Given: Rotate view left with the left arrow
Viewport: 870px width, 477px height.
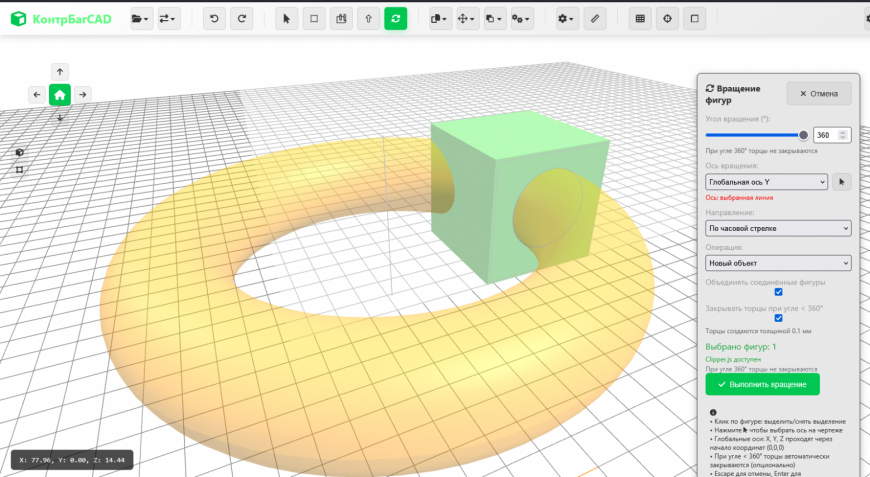Looking at the screenshot, I should (x=37, y=95).
